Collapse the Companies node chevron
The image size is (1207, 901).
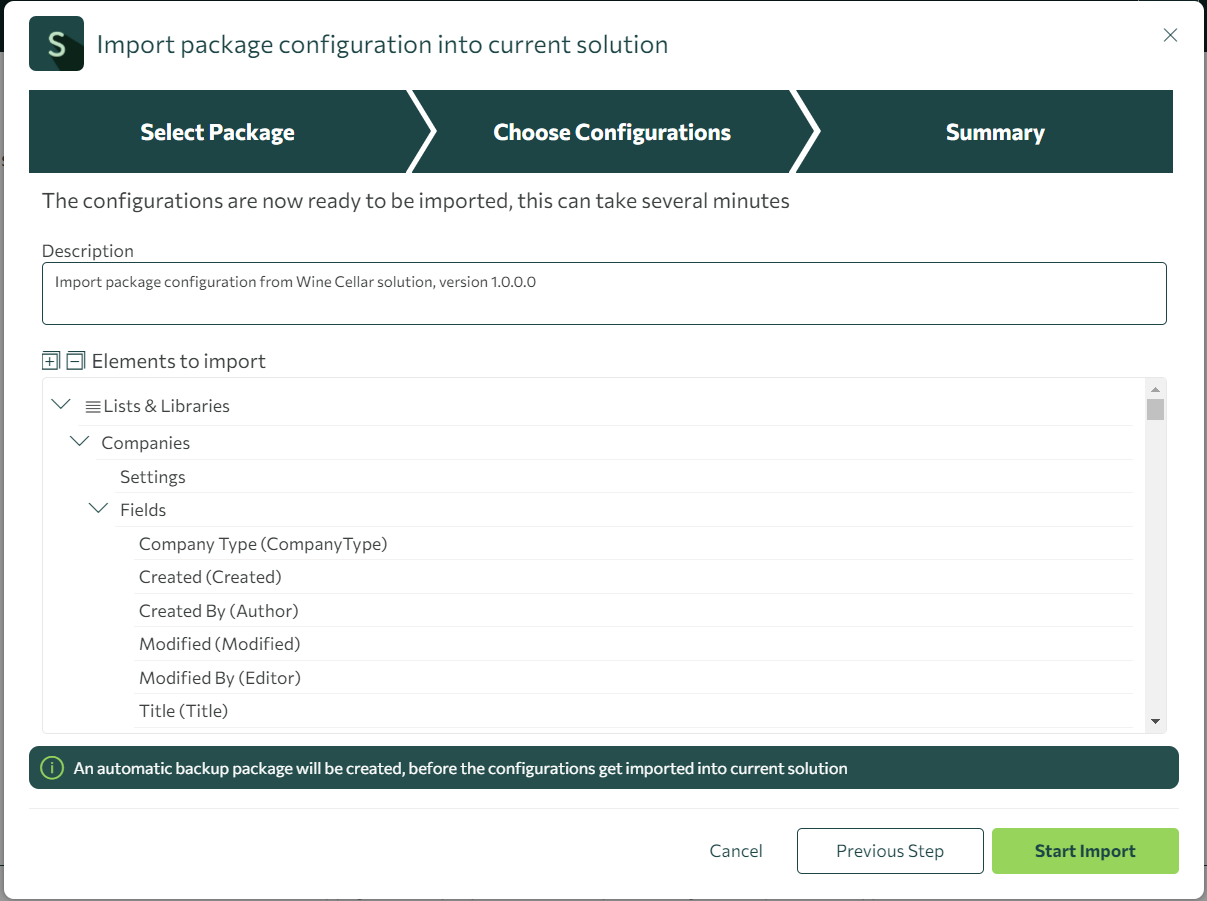pos(79,440)
